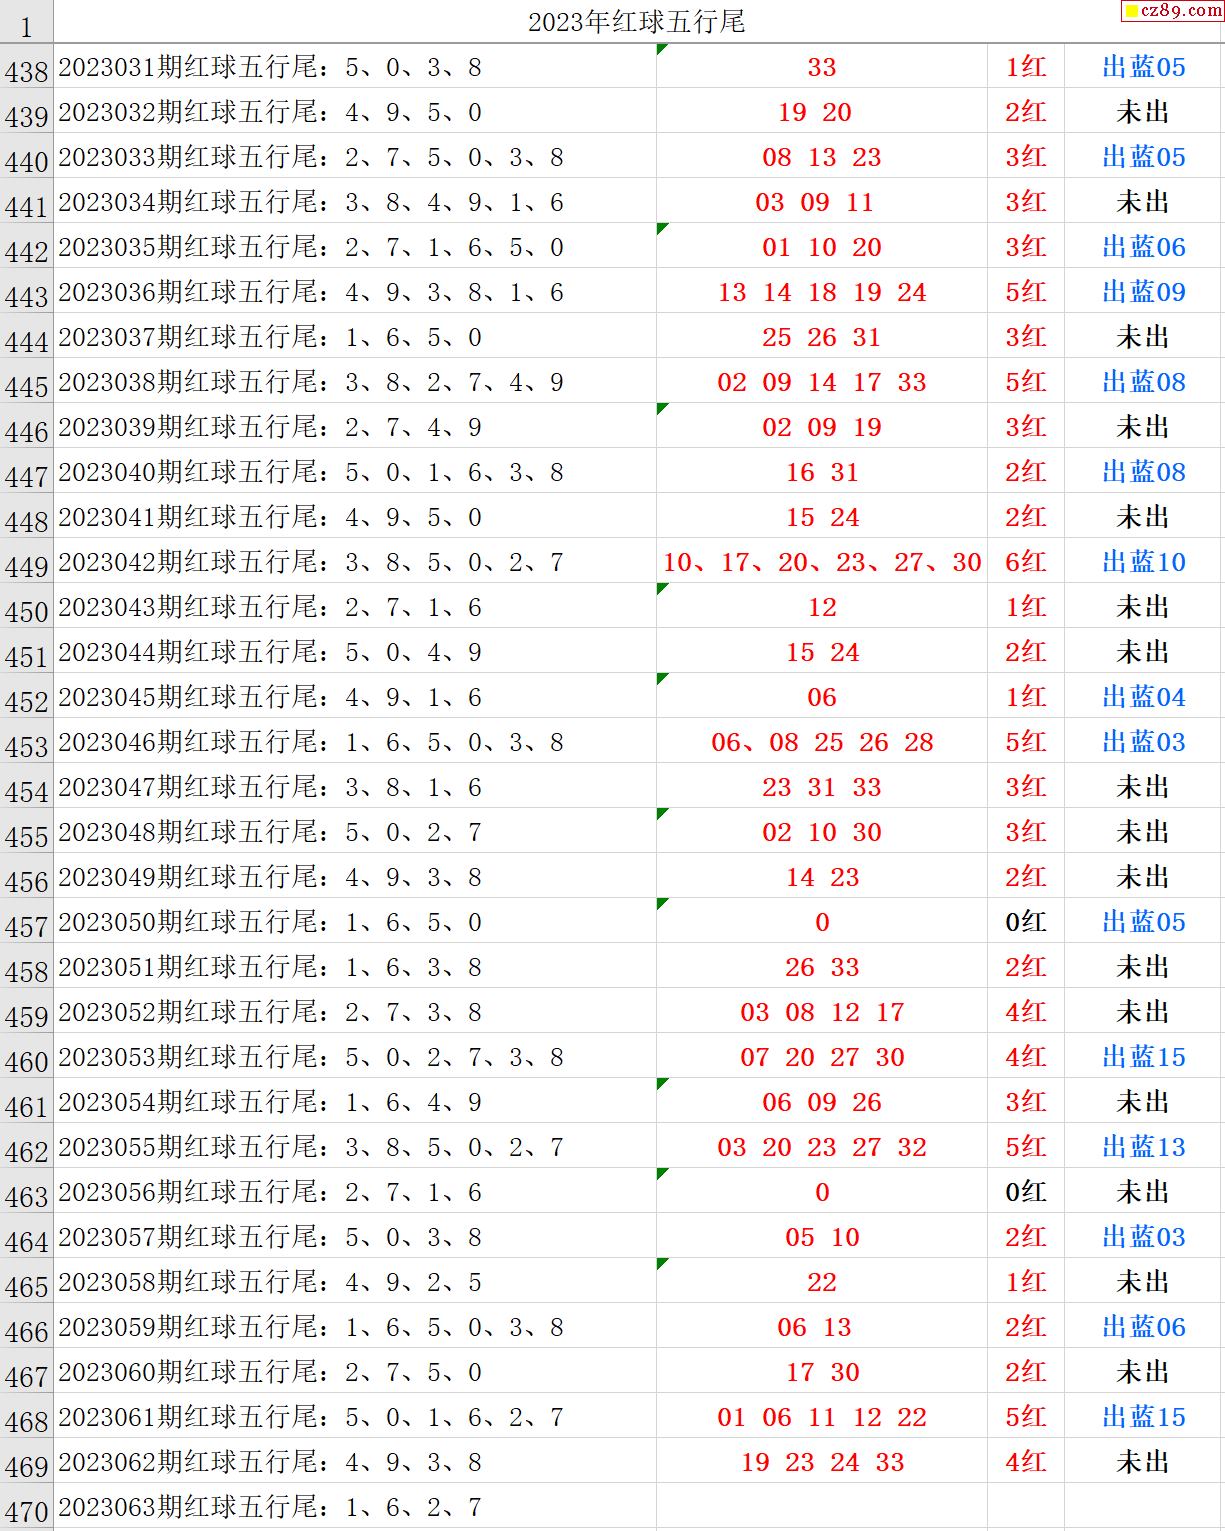Click red numbers cell 03 09 11
The image size is (1225, 1531).
tap(822, 202)
